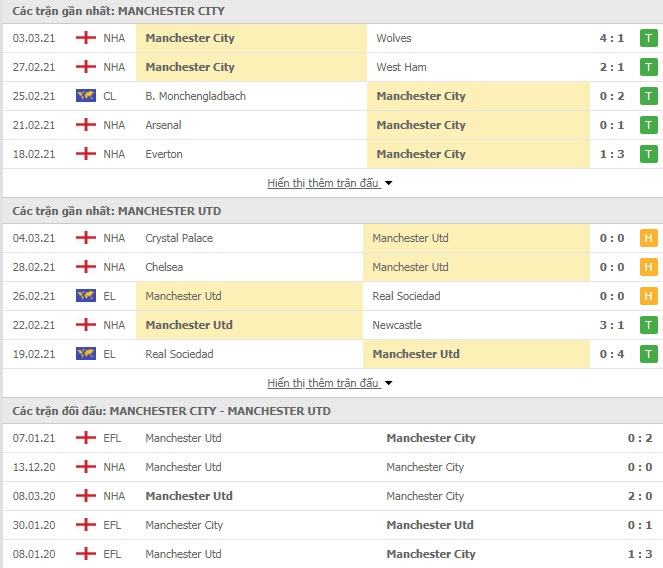Screen dimensions: 663x568
Task: Select the 08.03.20 Manchester Utd derby row
Action: 332,496
